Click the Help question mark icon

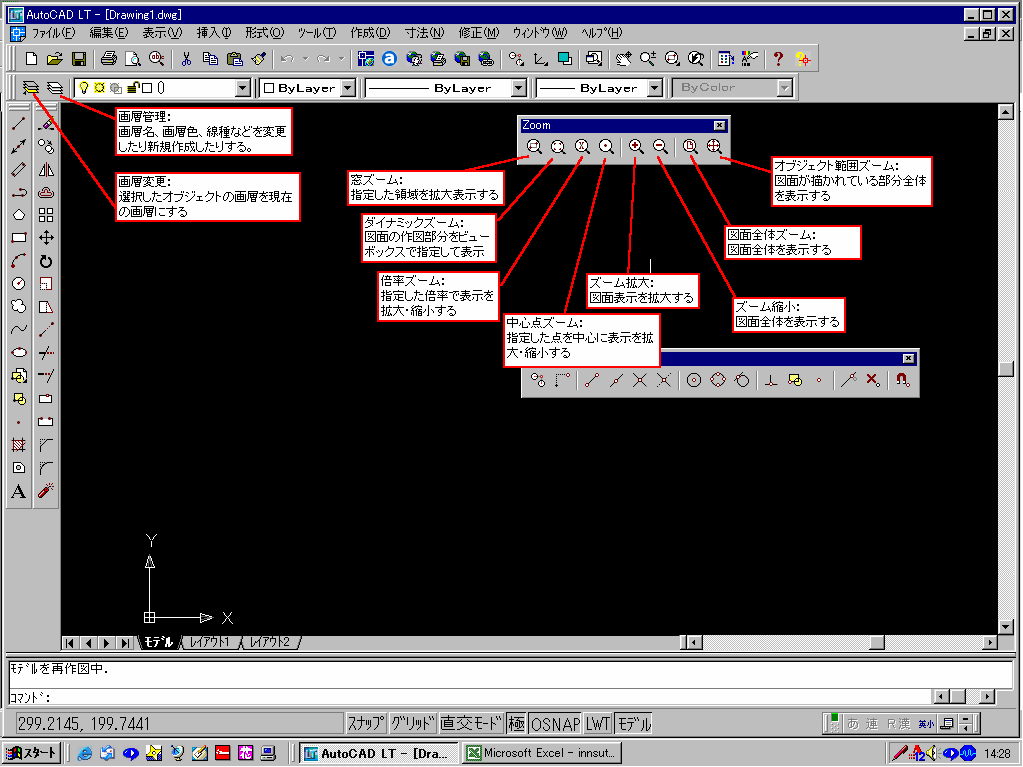pos(778,59)
